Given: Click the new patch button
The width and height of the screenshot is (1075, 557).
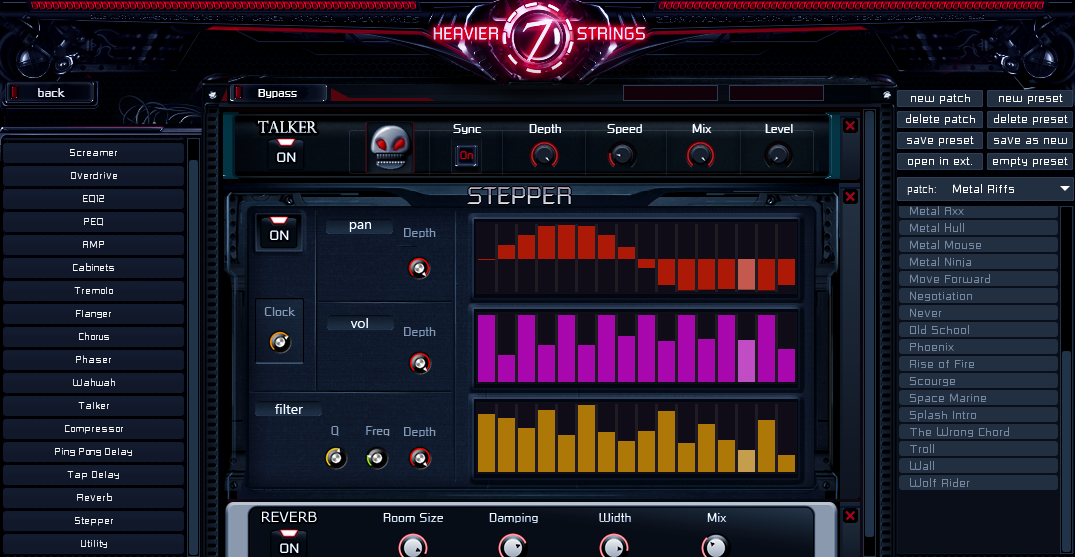Looking at the screenshot, I should pos(940,98).
